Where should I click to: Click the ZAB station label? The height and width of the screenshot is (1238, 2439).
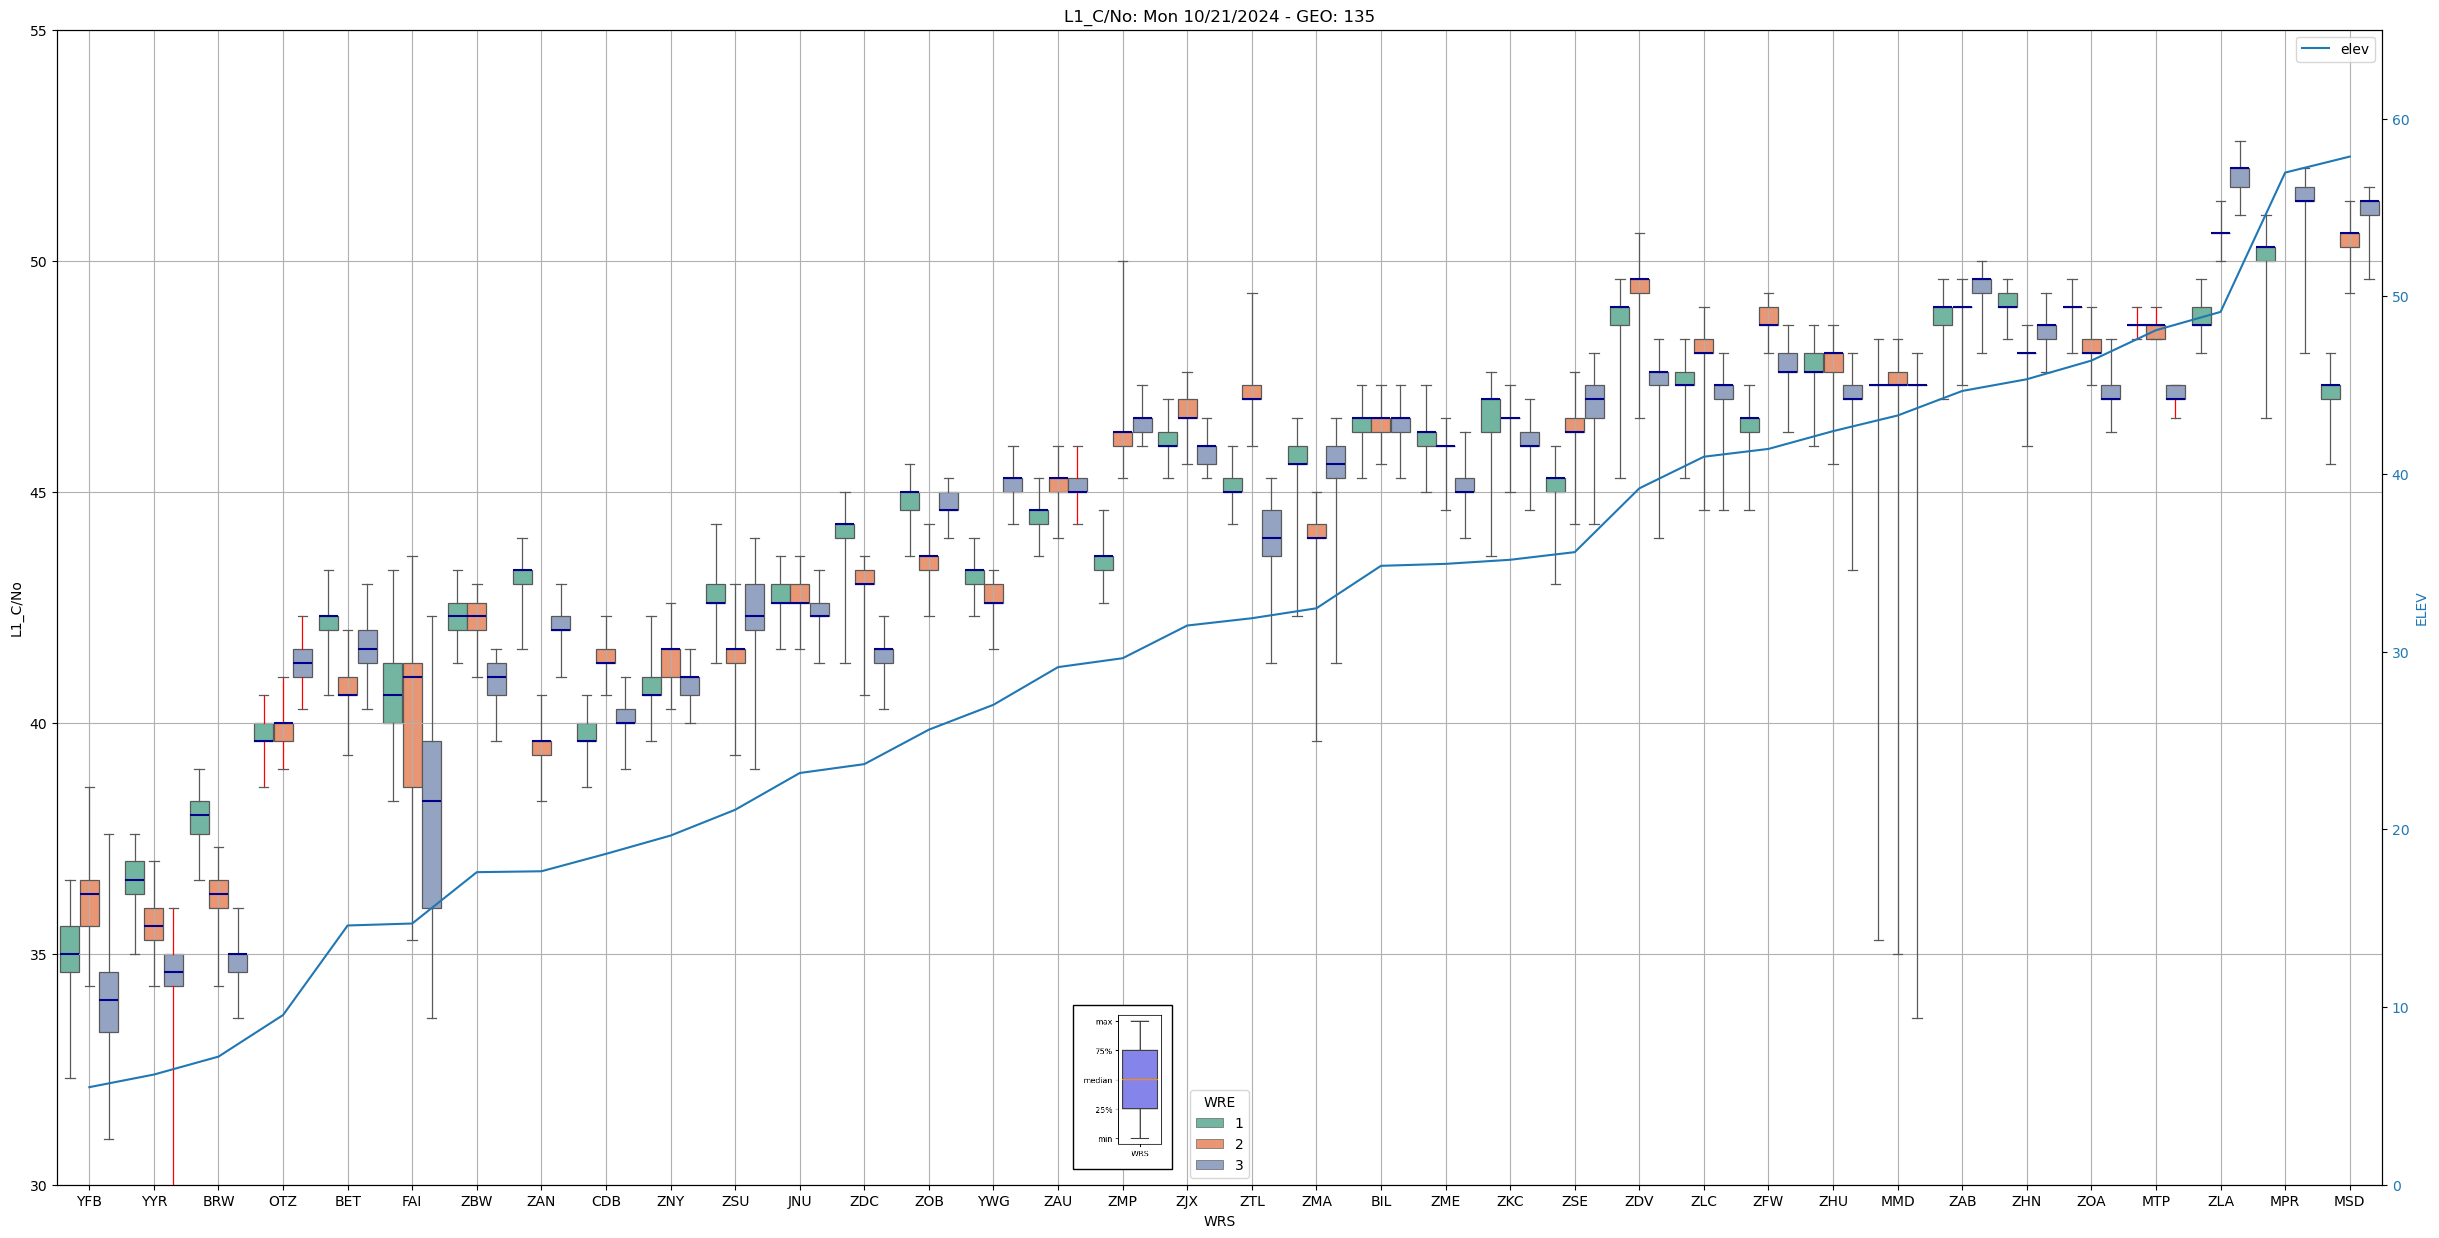(x=1963, y=1201)
